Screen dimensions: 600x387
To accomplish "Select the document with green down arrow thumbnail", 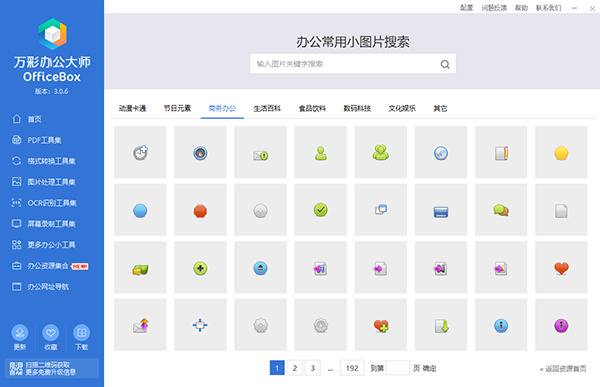I will tap(441, 325).
